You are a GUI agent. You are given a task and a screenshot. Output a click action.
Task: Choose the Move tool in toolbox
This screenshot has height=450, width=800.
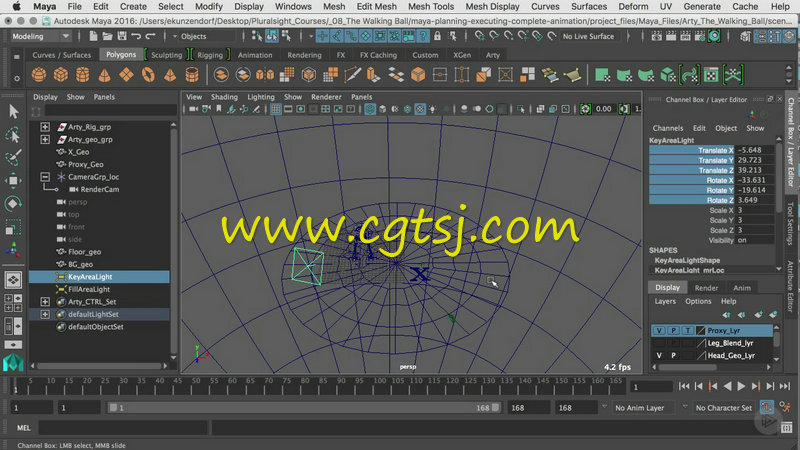click(13, 181)
